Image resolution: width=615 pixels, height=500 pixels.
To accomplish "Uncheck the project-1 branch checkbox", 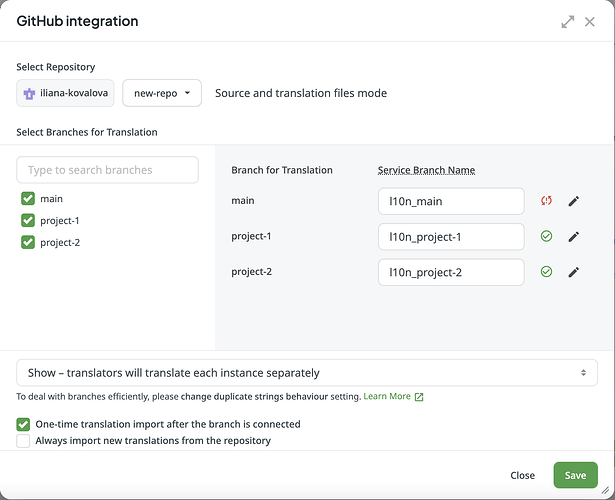I will pyautogui.click(x=28, y=220).
